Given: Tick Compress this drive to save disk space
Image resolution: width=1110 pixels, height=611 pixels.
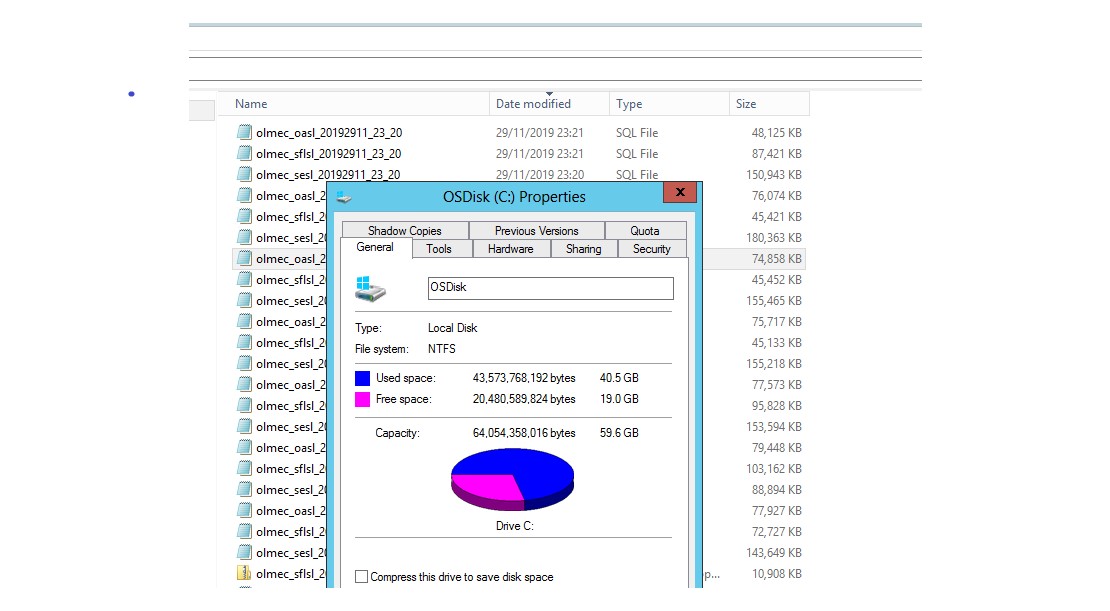Looking at the screenshot, I should 362,576.
